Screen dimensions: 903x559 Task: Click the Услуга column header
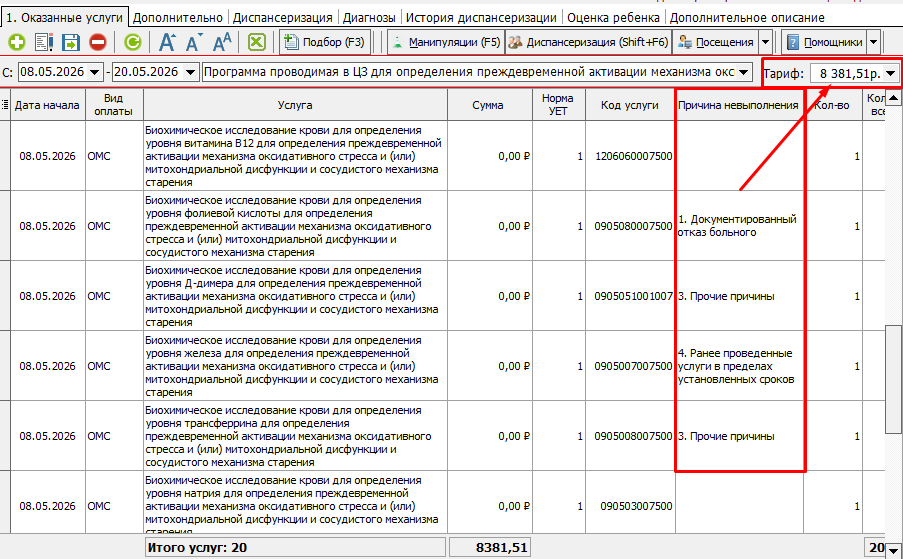pos(295,105)
